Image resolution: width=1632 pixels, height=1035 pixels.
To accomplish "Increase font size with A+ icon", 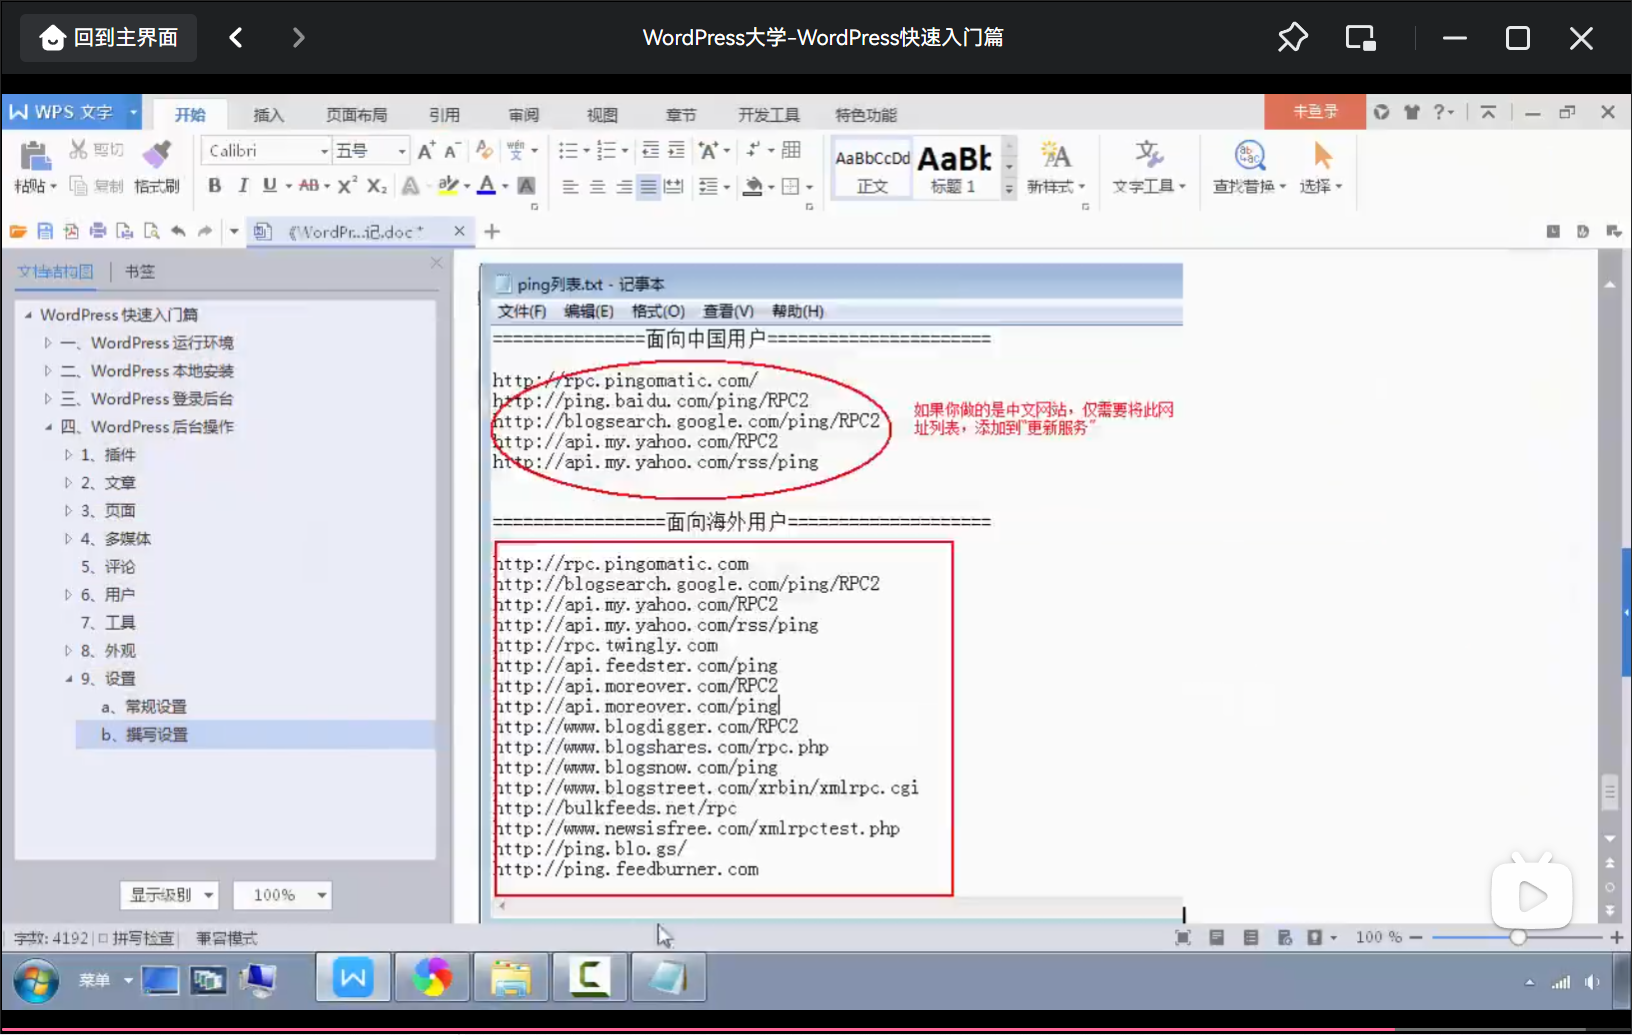I will click(426, 150).
